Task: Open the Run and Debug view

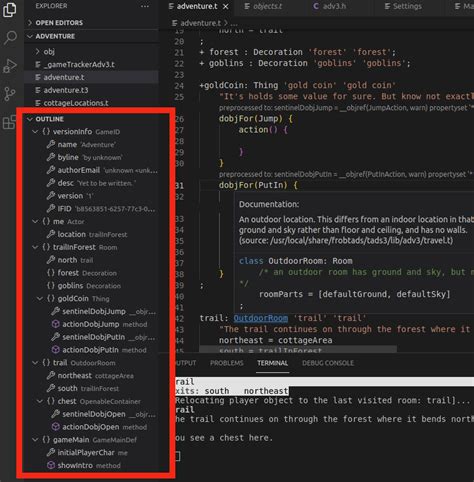Action: coord(9,65)
